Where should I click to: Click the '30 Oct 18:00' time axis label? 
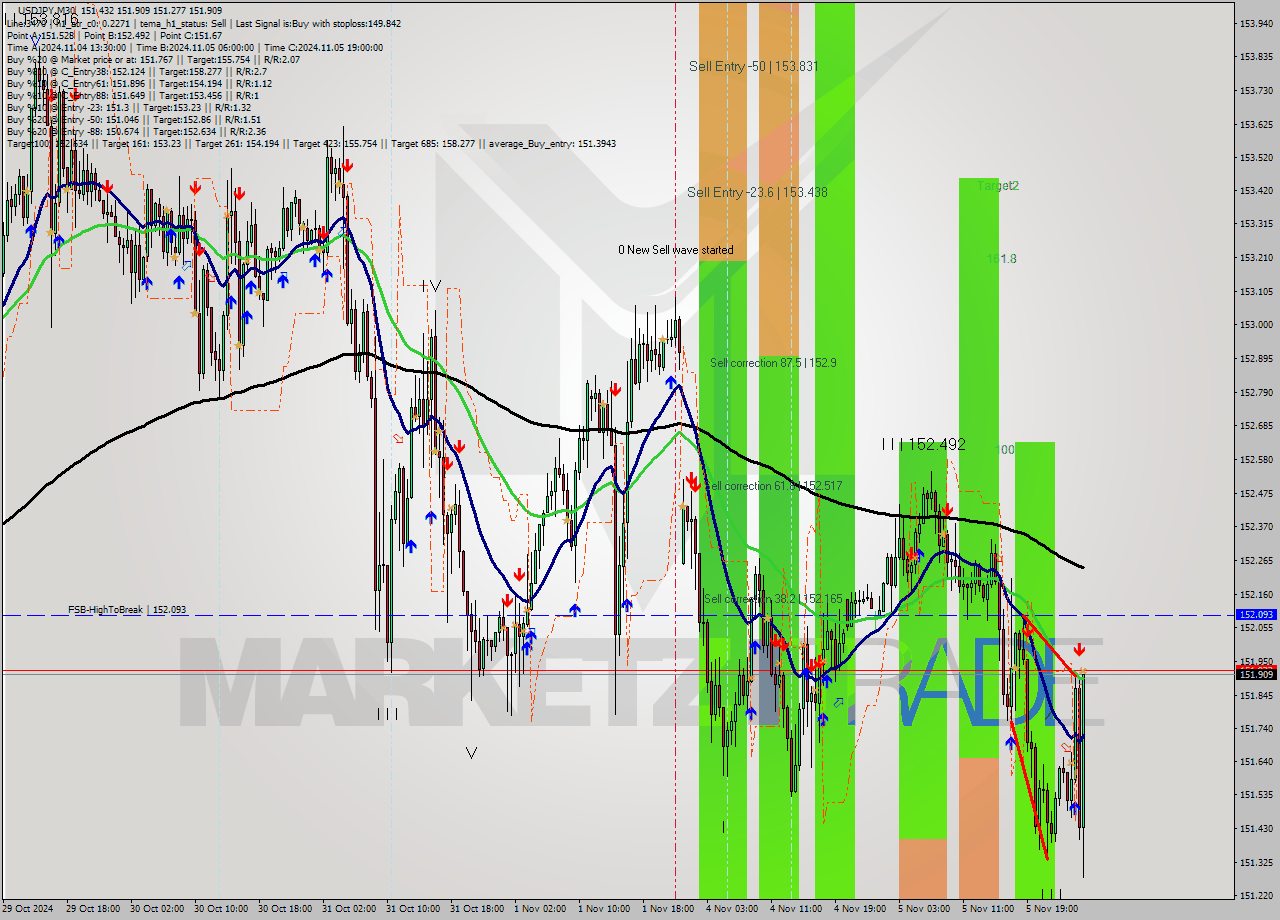click(284, 909)
